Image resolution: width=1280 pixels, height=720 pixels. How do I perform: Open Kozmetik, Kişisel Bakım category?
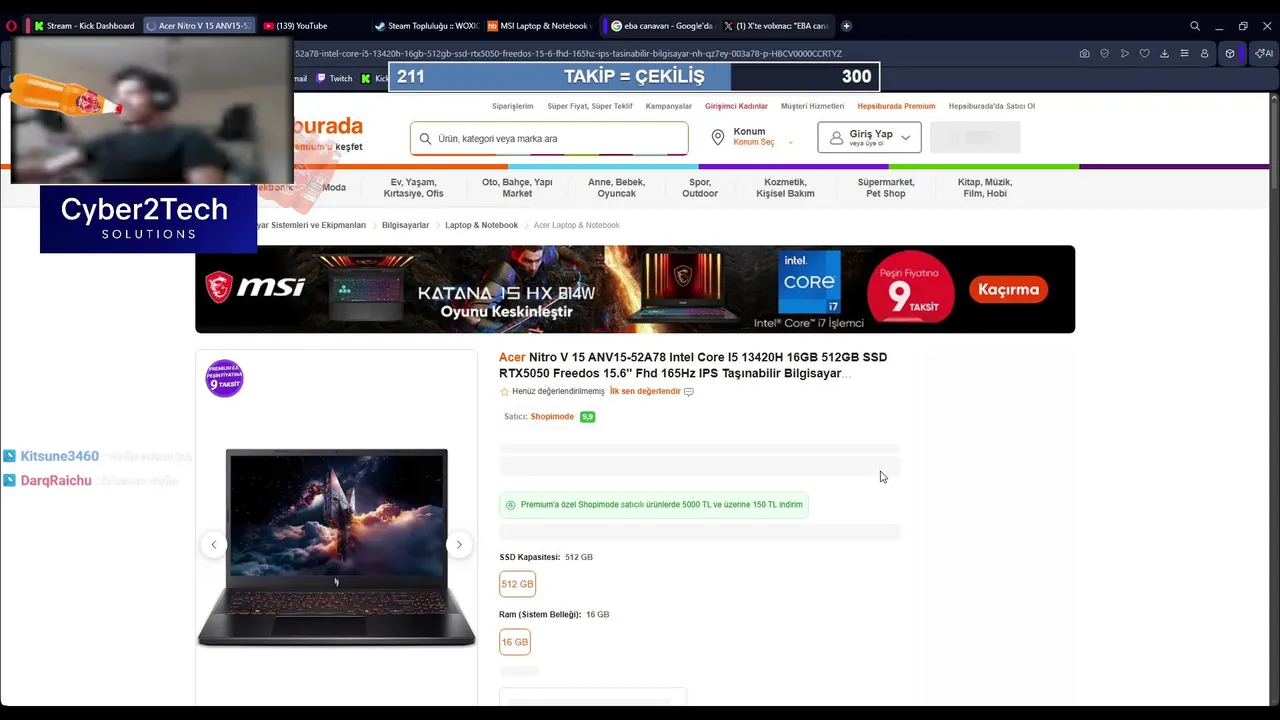[x=785, y=188]
